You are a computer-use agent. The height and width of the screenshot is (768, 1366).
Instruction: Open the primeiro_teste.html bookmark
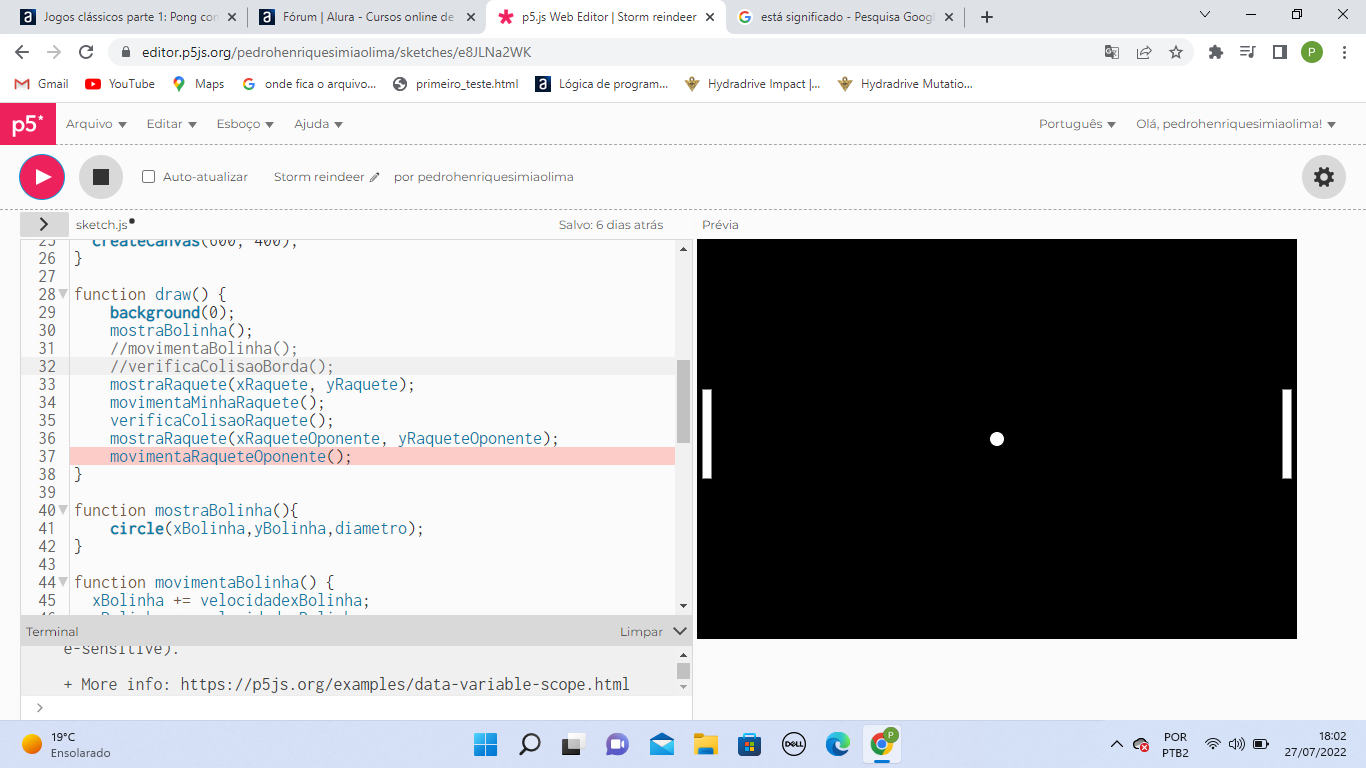[x=456, y=84]
